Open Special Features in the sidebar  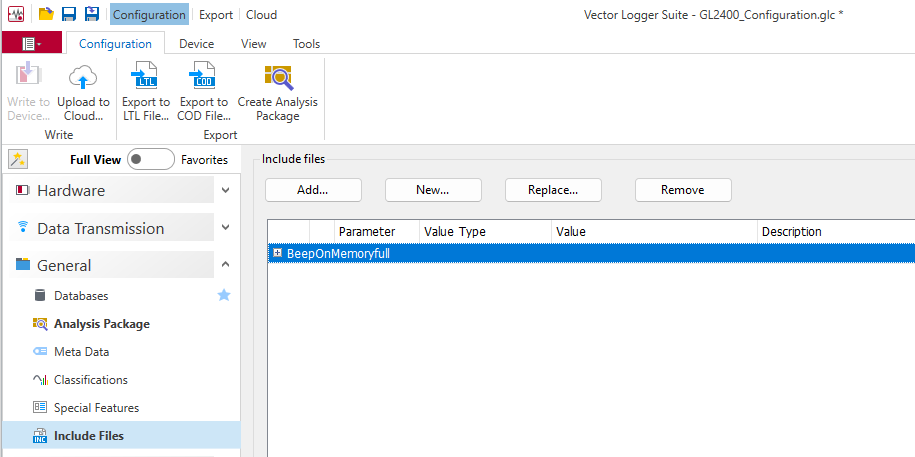pyautogui.click(x=96, y=408)
